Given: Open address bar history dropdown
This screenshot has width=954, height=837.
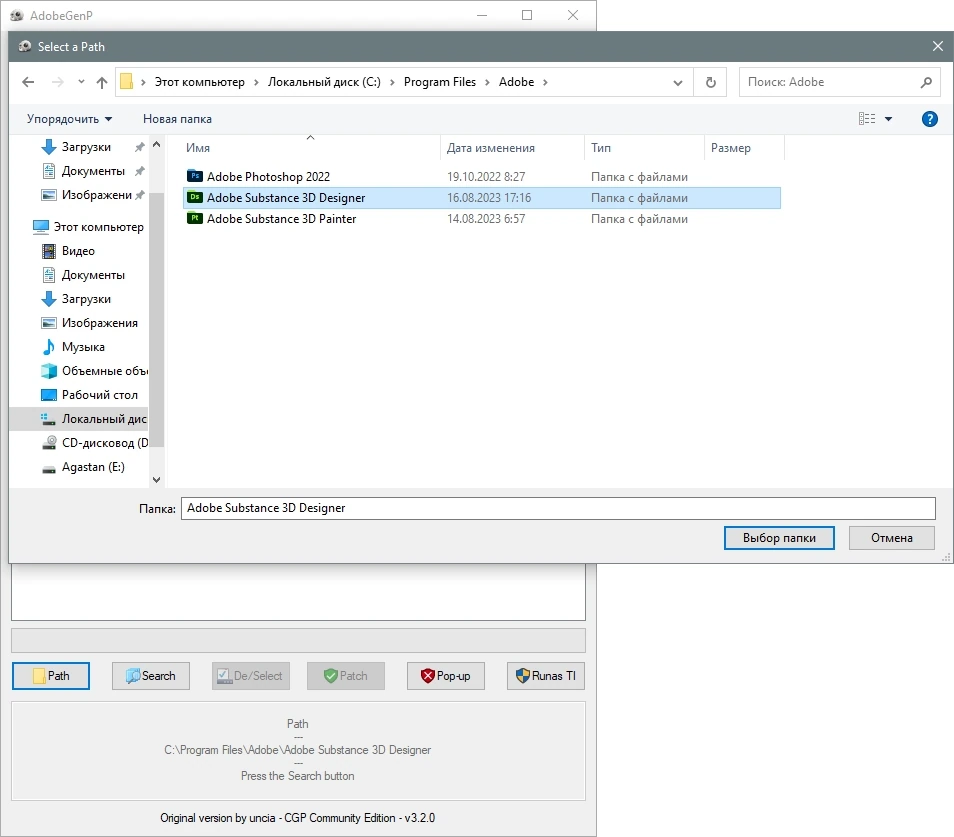Looking at the screenshot, I should click(678, 83).
